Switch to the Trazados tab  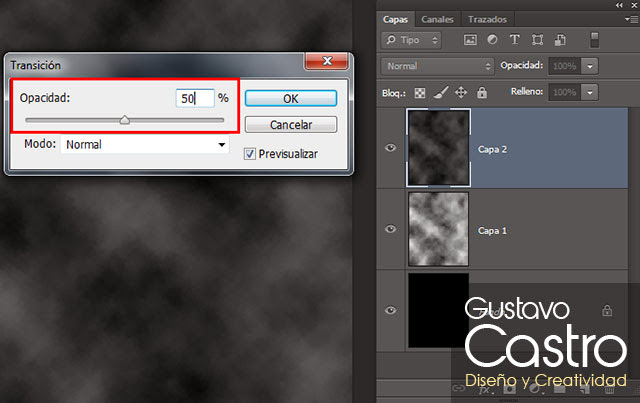(487, 19)
